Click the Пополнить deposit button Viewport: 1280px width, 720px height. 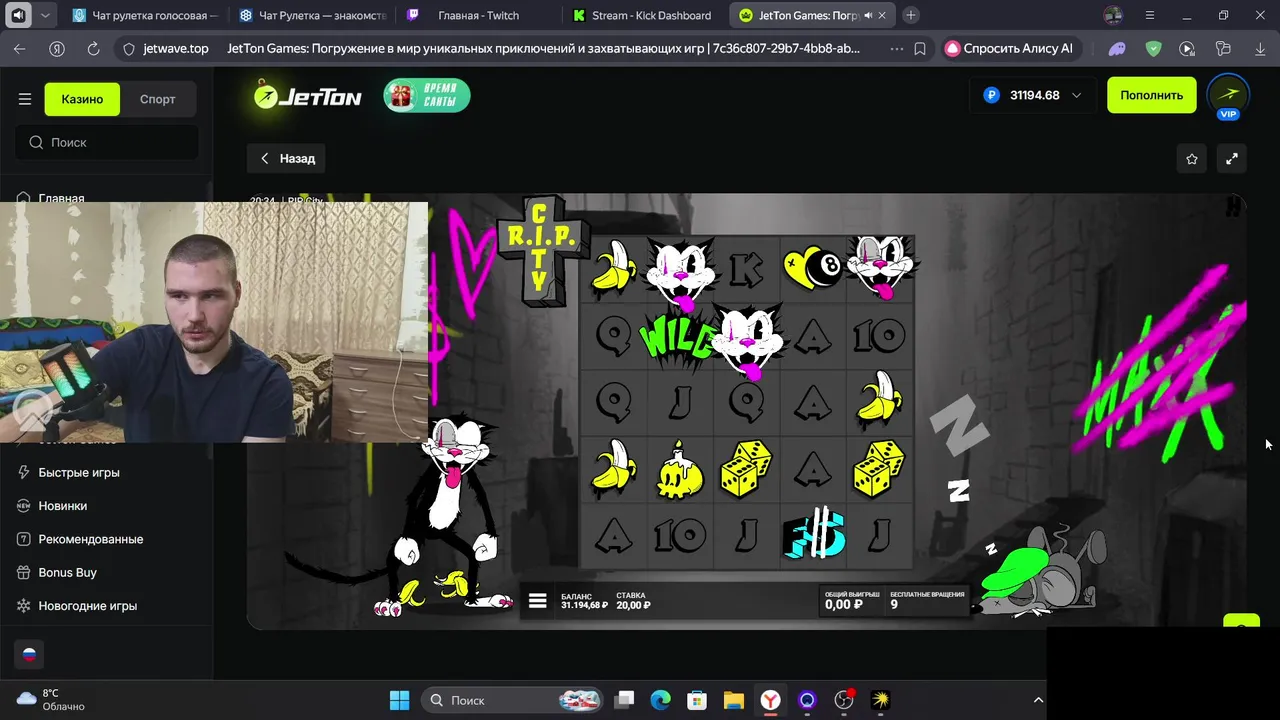(1151, 95)
